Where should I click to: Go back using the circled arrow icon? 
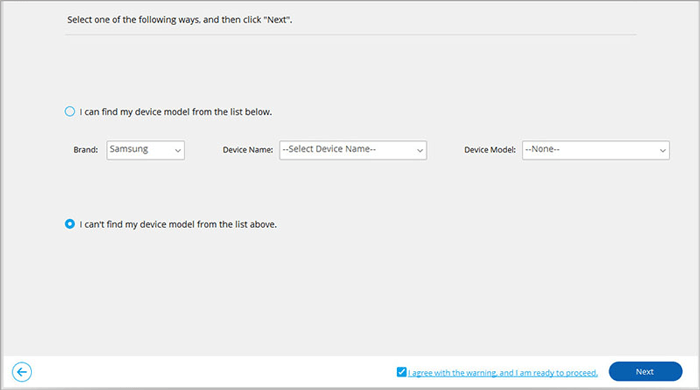point(22,372)
